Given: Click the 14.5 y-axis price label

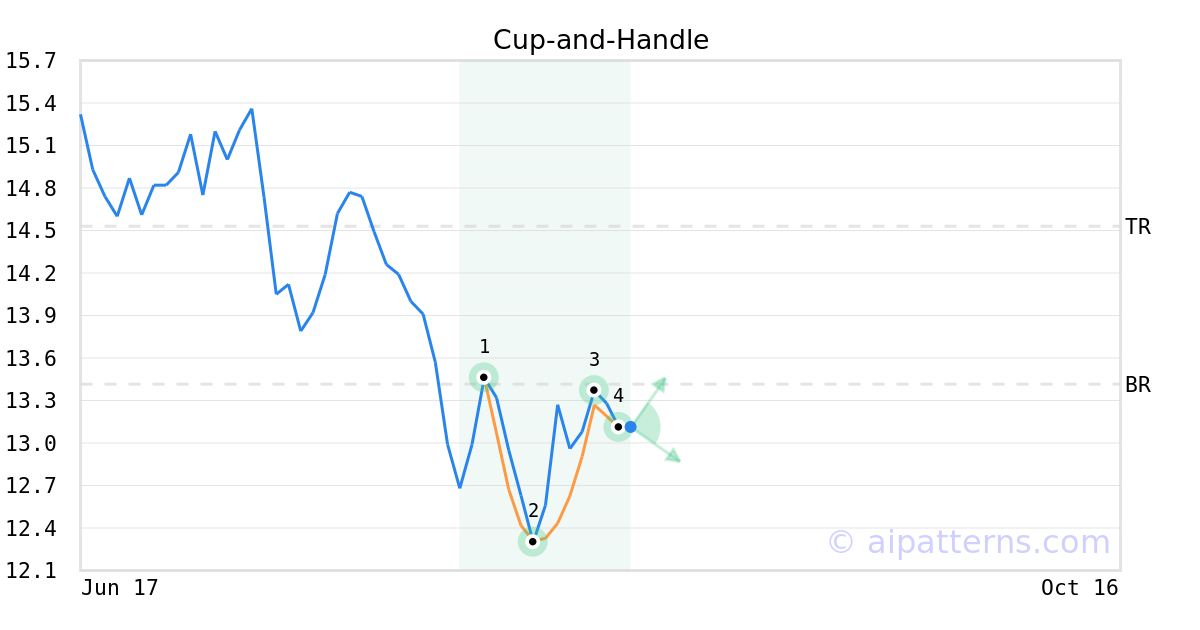Looking at the screenshot, I should [x=31, y=231].
